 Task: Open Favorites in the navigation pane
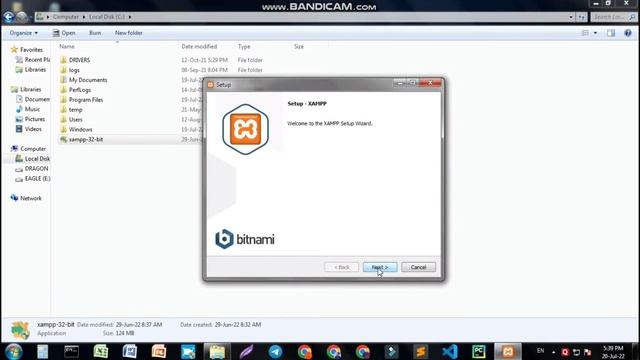point(31,50)
